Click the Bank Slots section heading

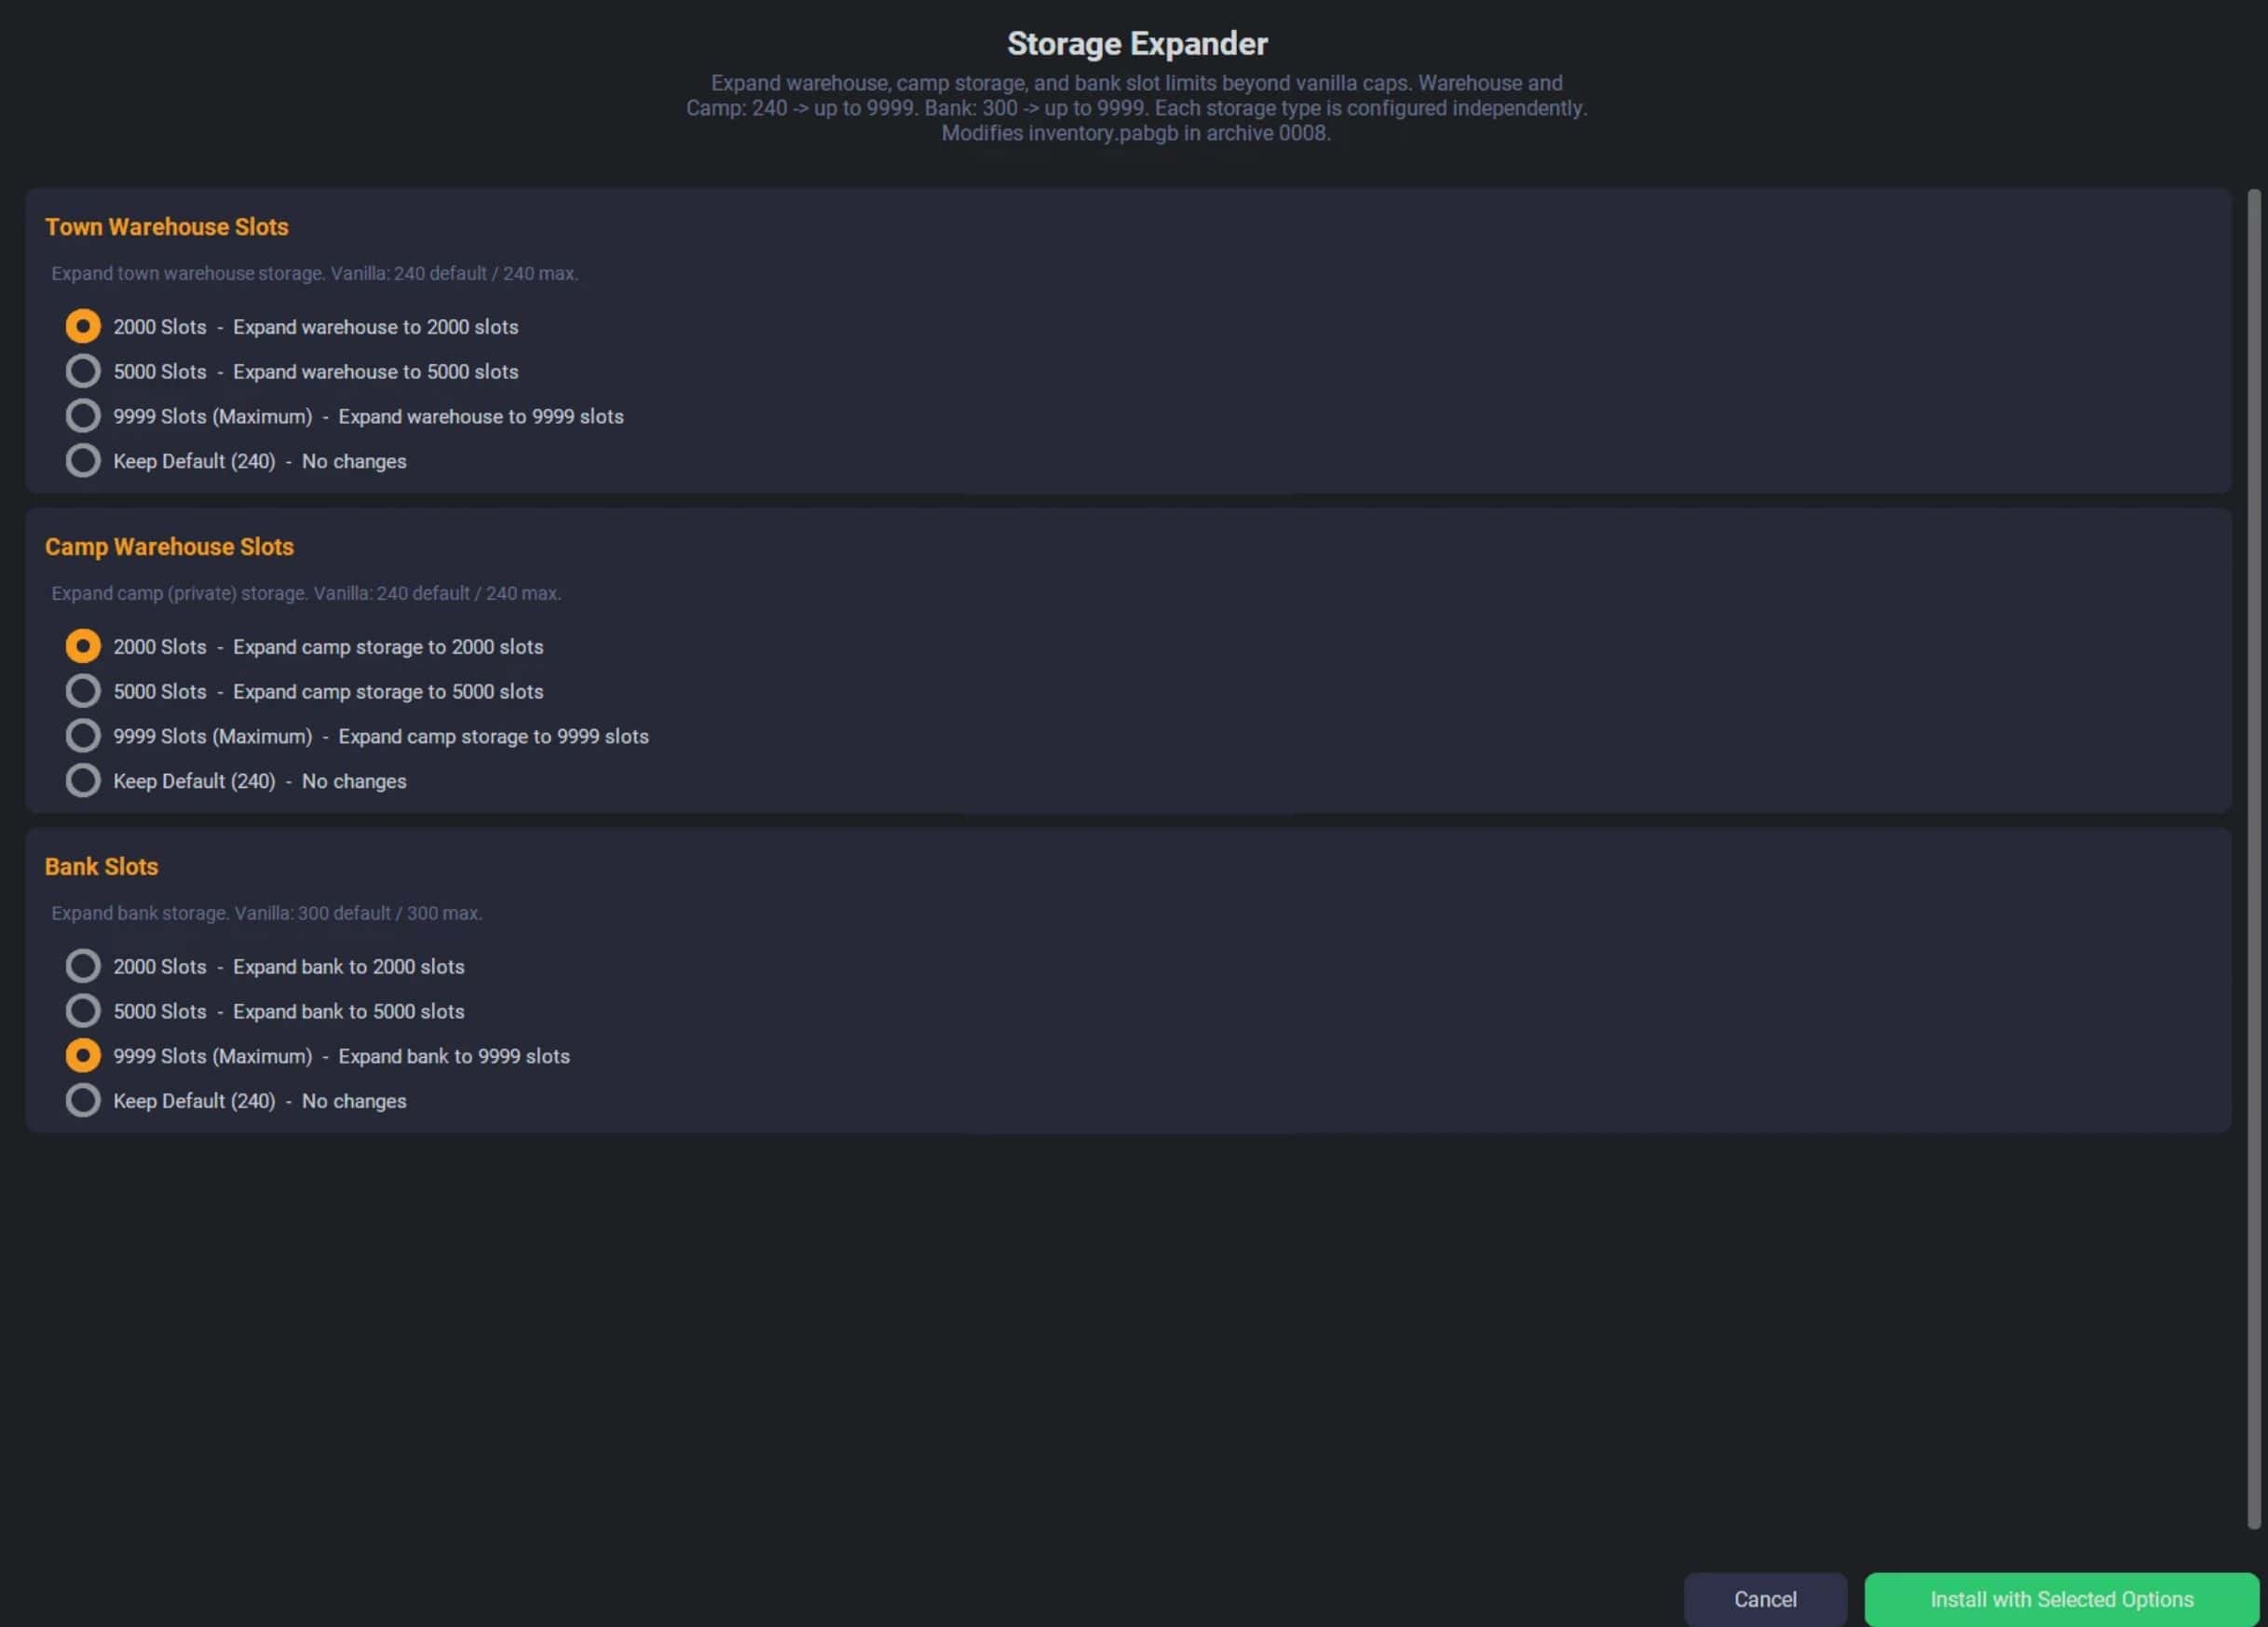(x=101, y=867)
